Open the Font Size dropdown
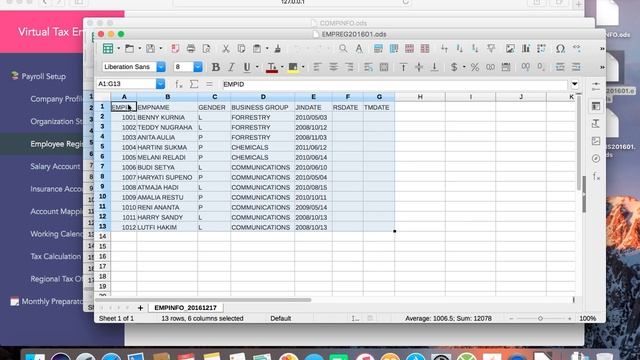Viewport: 640px width, 360px height. [x=198, y=67]
